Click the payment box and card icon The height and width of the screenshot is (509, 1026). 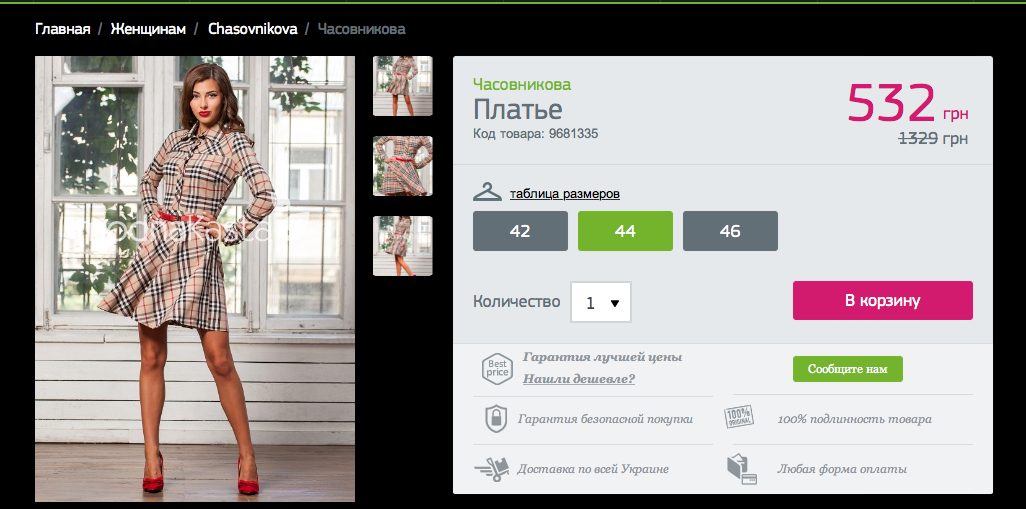click(x=741, y=468)
